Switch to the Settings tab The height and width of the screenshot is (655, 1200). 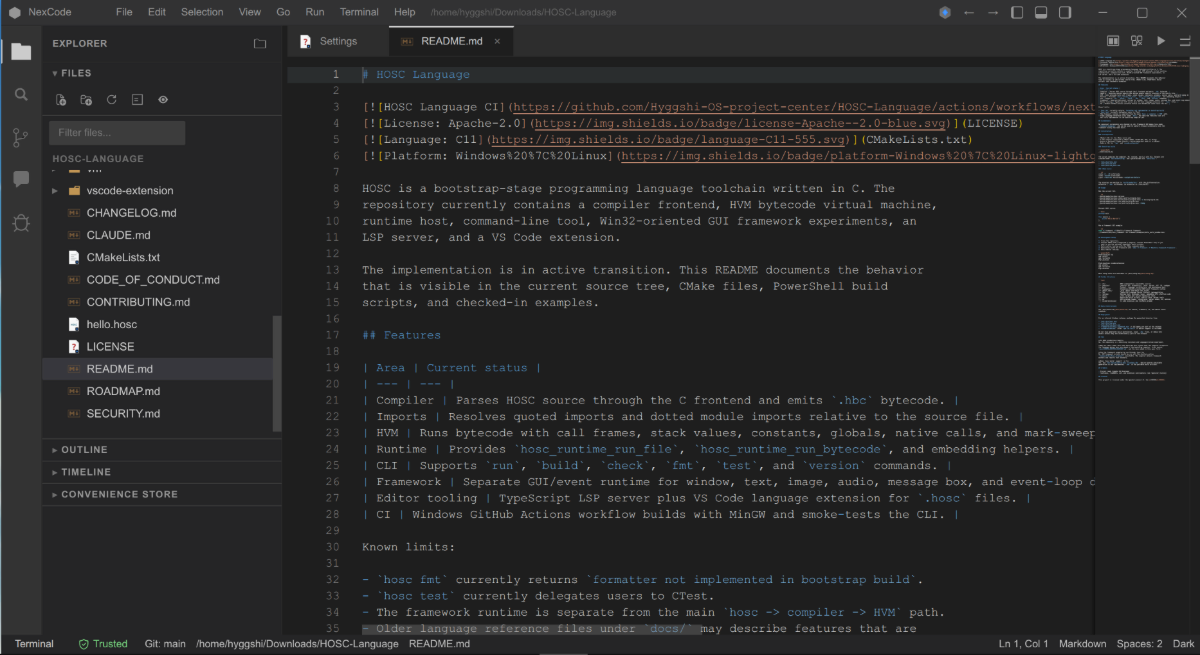coord(337,41)
